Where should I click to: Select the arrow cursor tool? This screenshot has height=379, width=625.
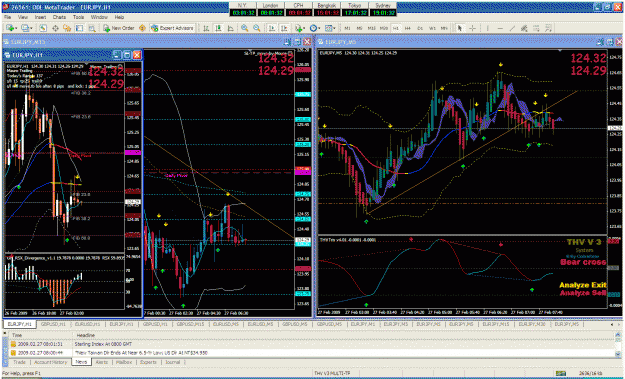click(x=460, y=28)
